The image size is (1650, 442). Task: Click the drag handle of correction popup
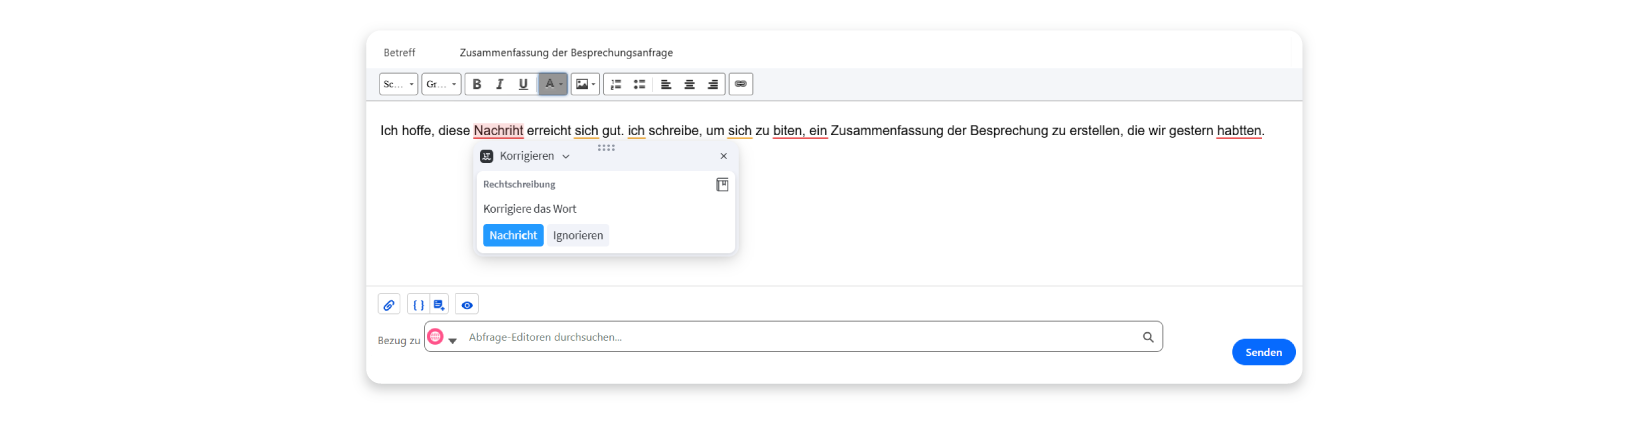click(606, 147)
